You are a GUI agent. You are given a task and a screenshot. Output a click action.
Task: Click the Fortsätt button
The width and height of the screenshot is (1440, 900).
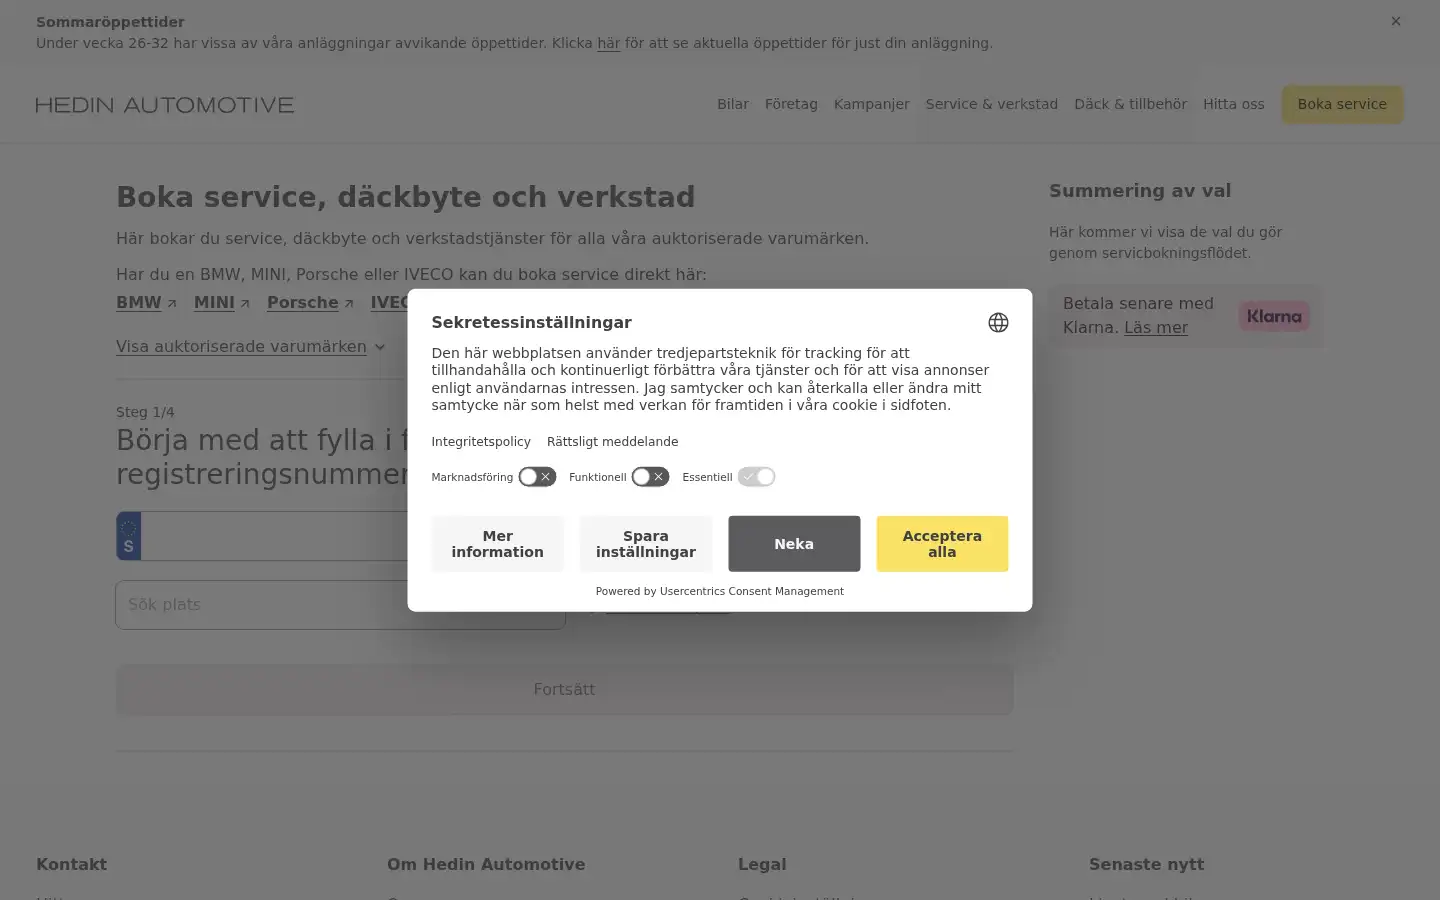[x=565, y=690]
